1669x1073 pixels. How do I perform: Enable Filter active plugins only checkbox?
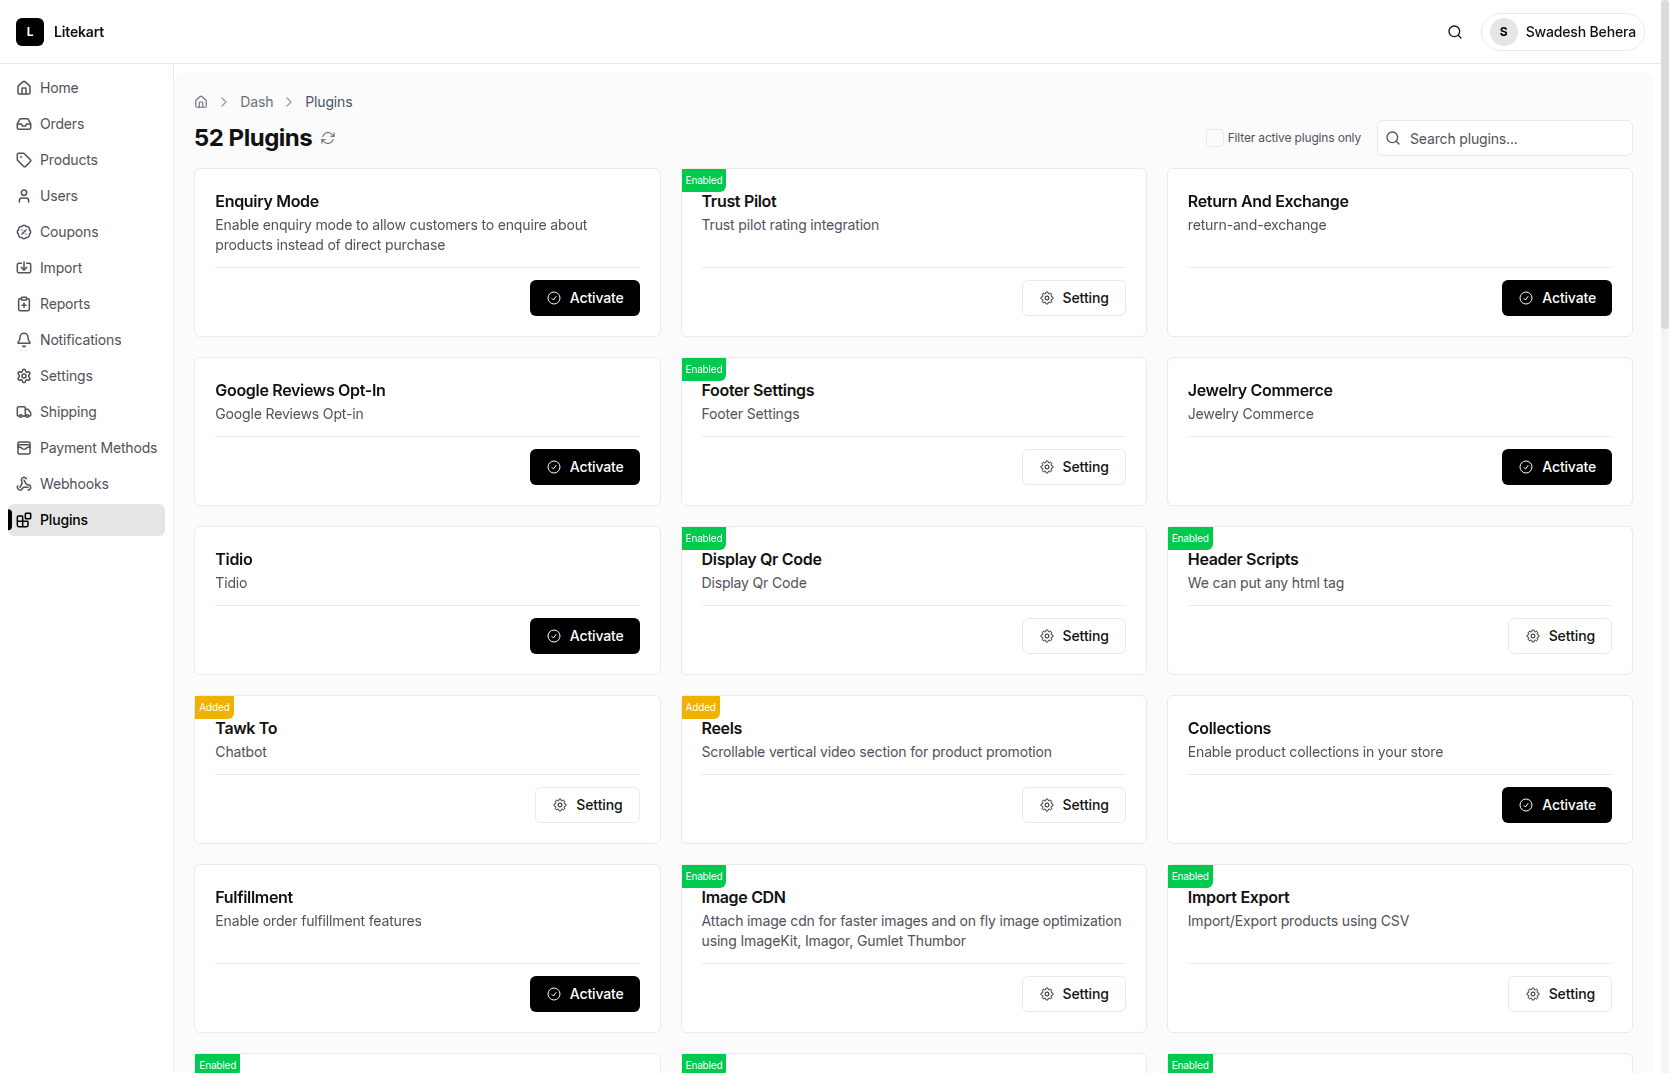click(1214, 138)
